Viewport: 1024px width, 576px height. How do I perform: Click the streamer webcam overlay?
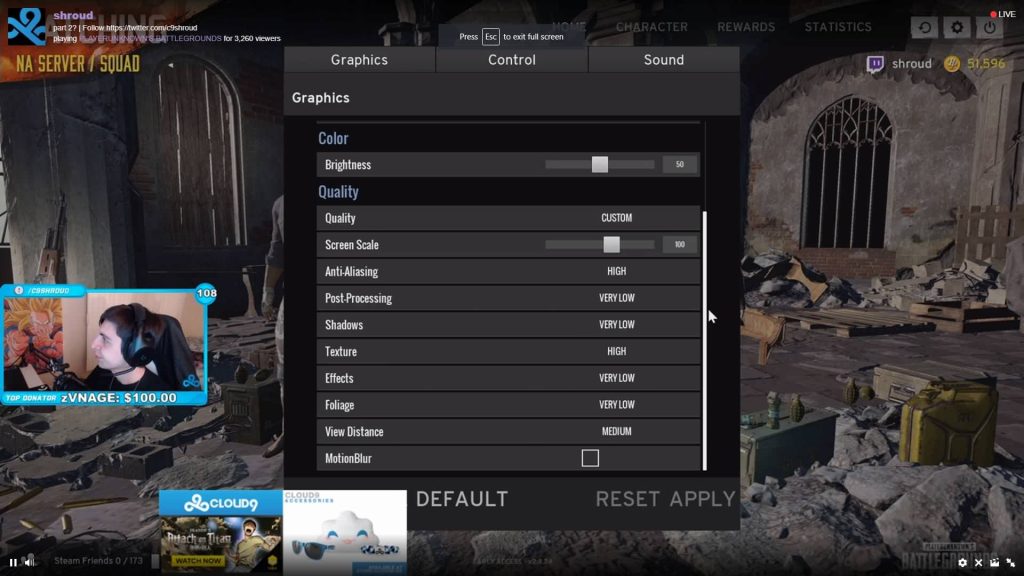pyautogui.click(x=104, y=345)
